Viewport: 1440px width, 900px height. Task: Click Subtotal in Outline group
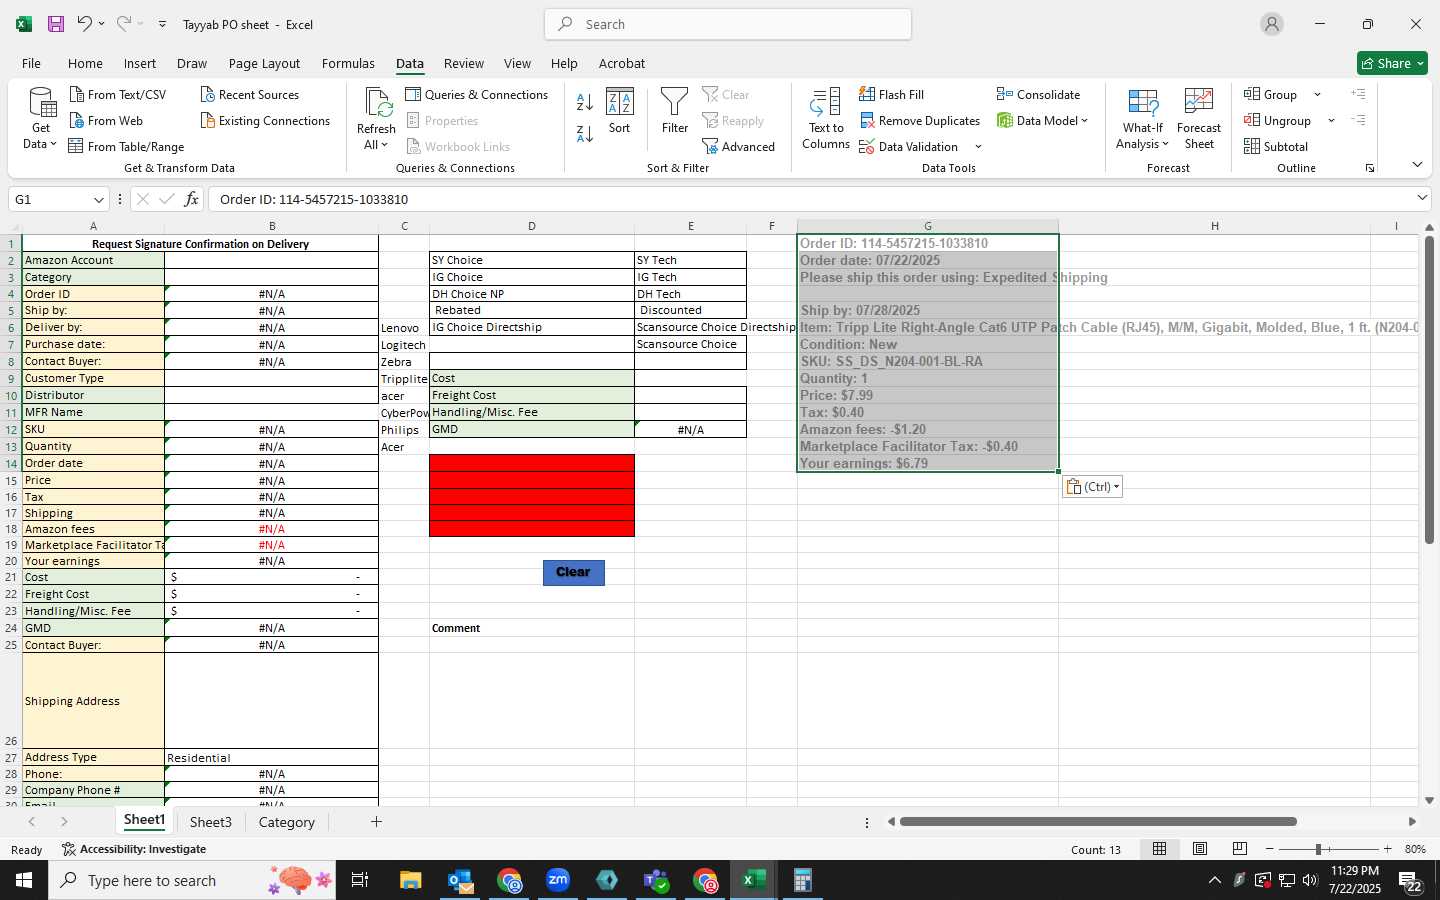click(1276, 146)
